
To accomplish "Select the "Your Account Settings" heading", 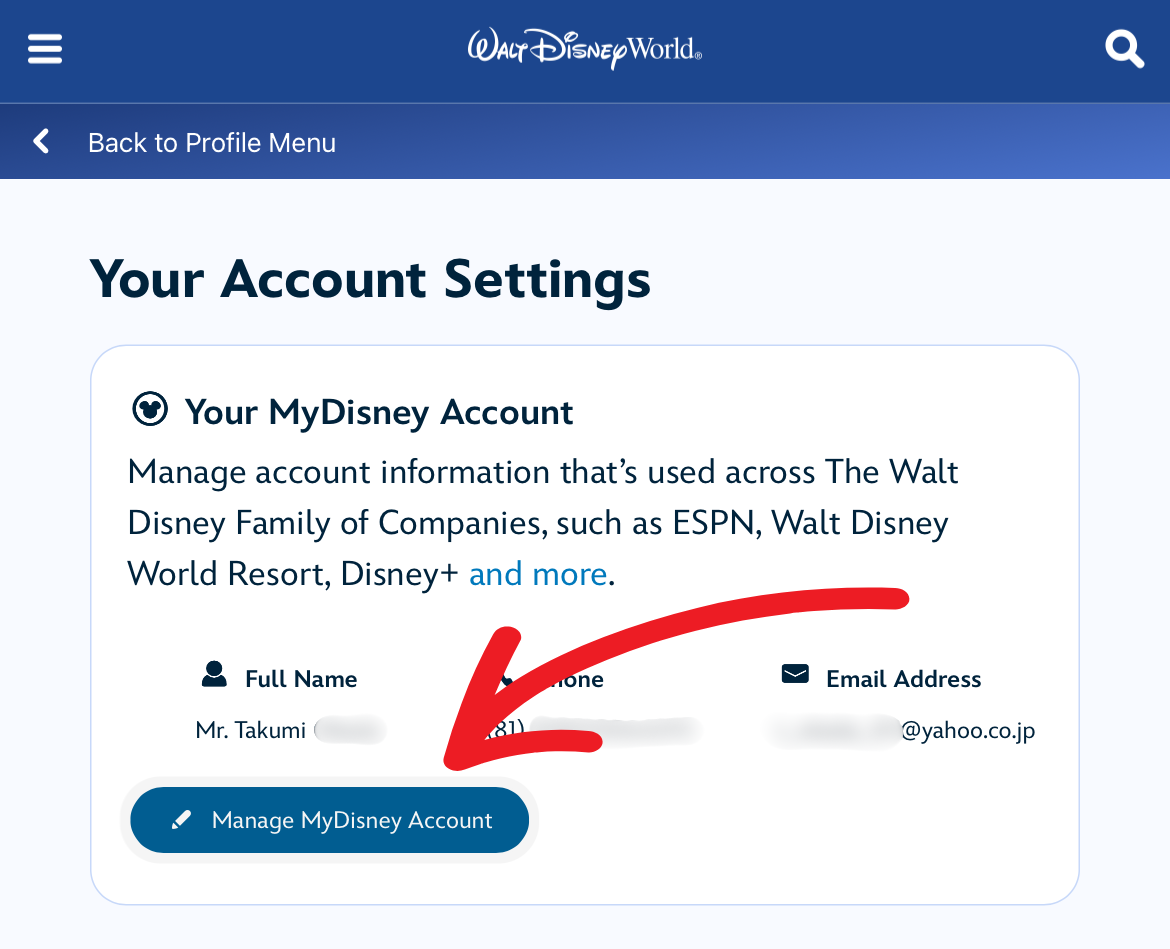I will point(370,279).
